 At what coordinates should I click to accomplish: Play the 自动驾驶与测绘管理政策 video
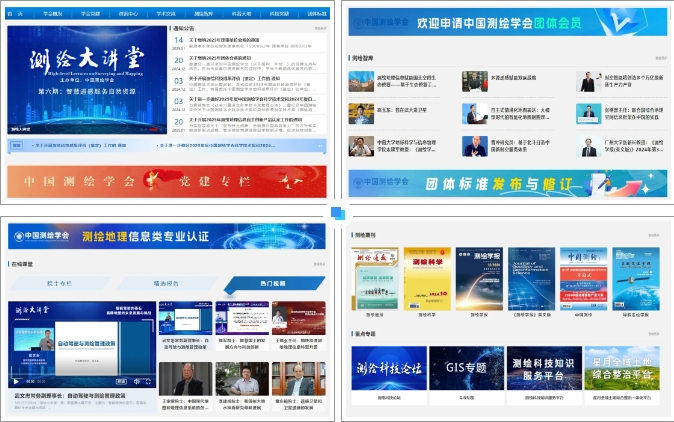point(14,381)
